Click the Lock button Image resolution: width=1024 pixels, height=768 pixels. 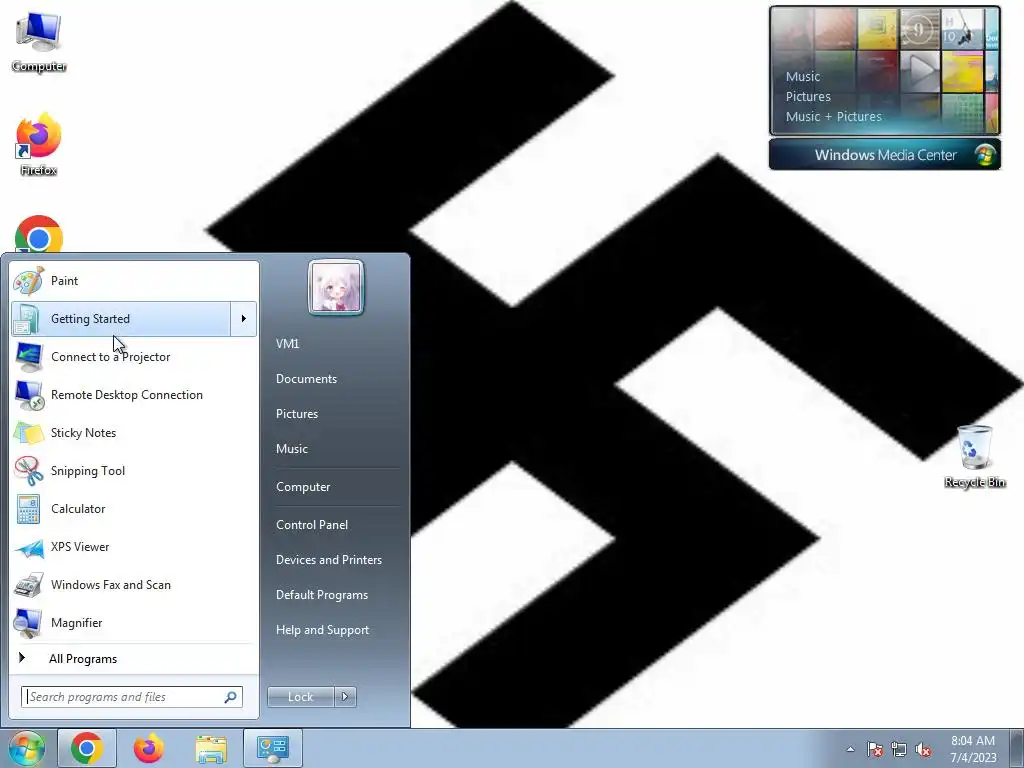tap(300, 697)
